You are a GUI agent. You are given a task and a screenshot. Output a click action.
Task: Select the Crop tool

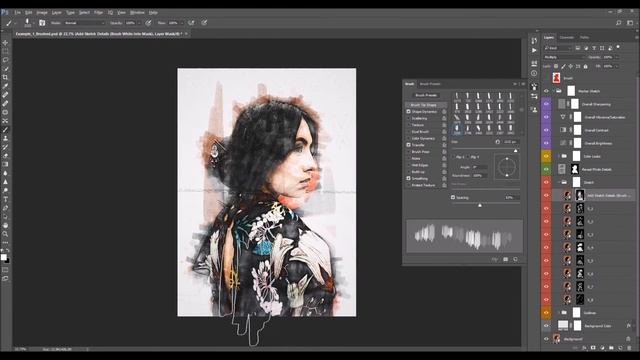[x=5, y=77]
